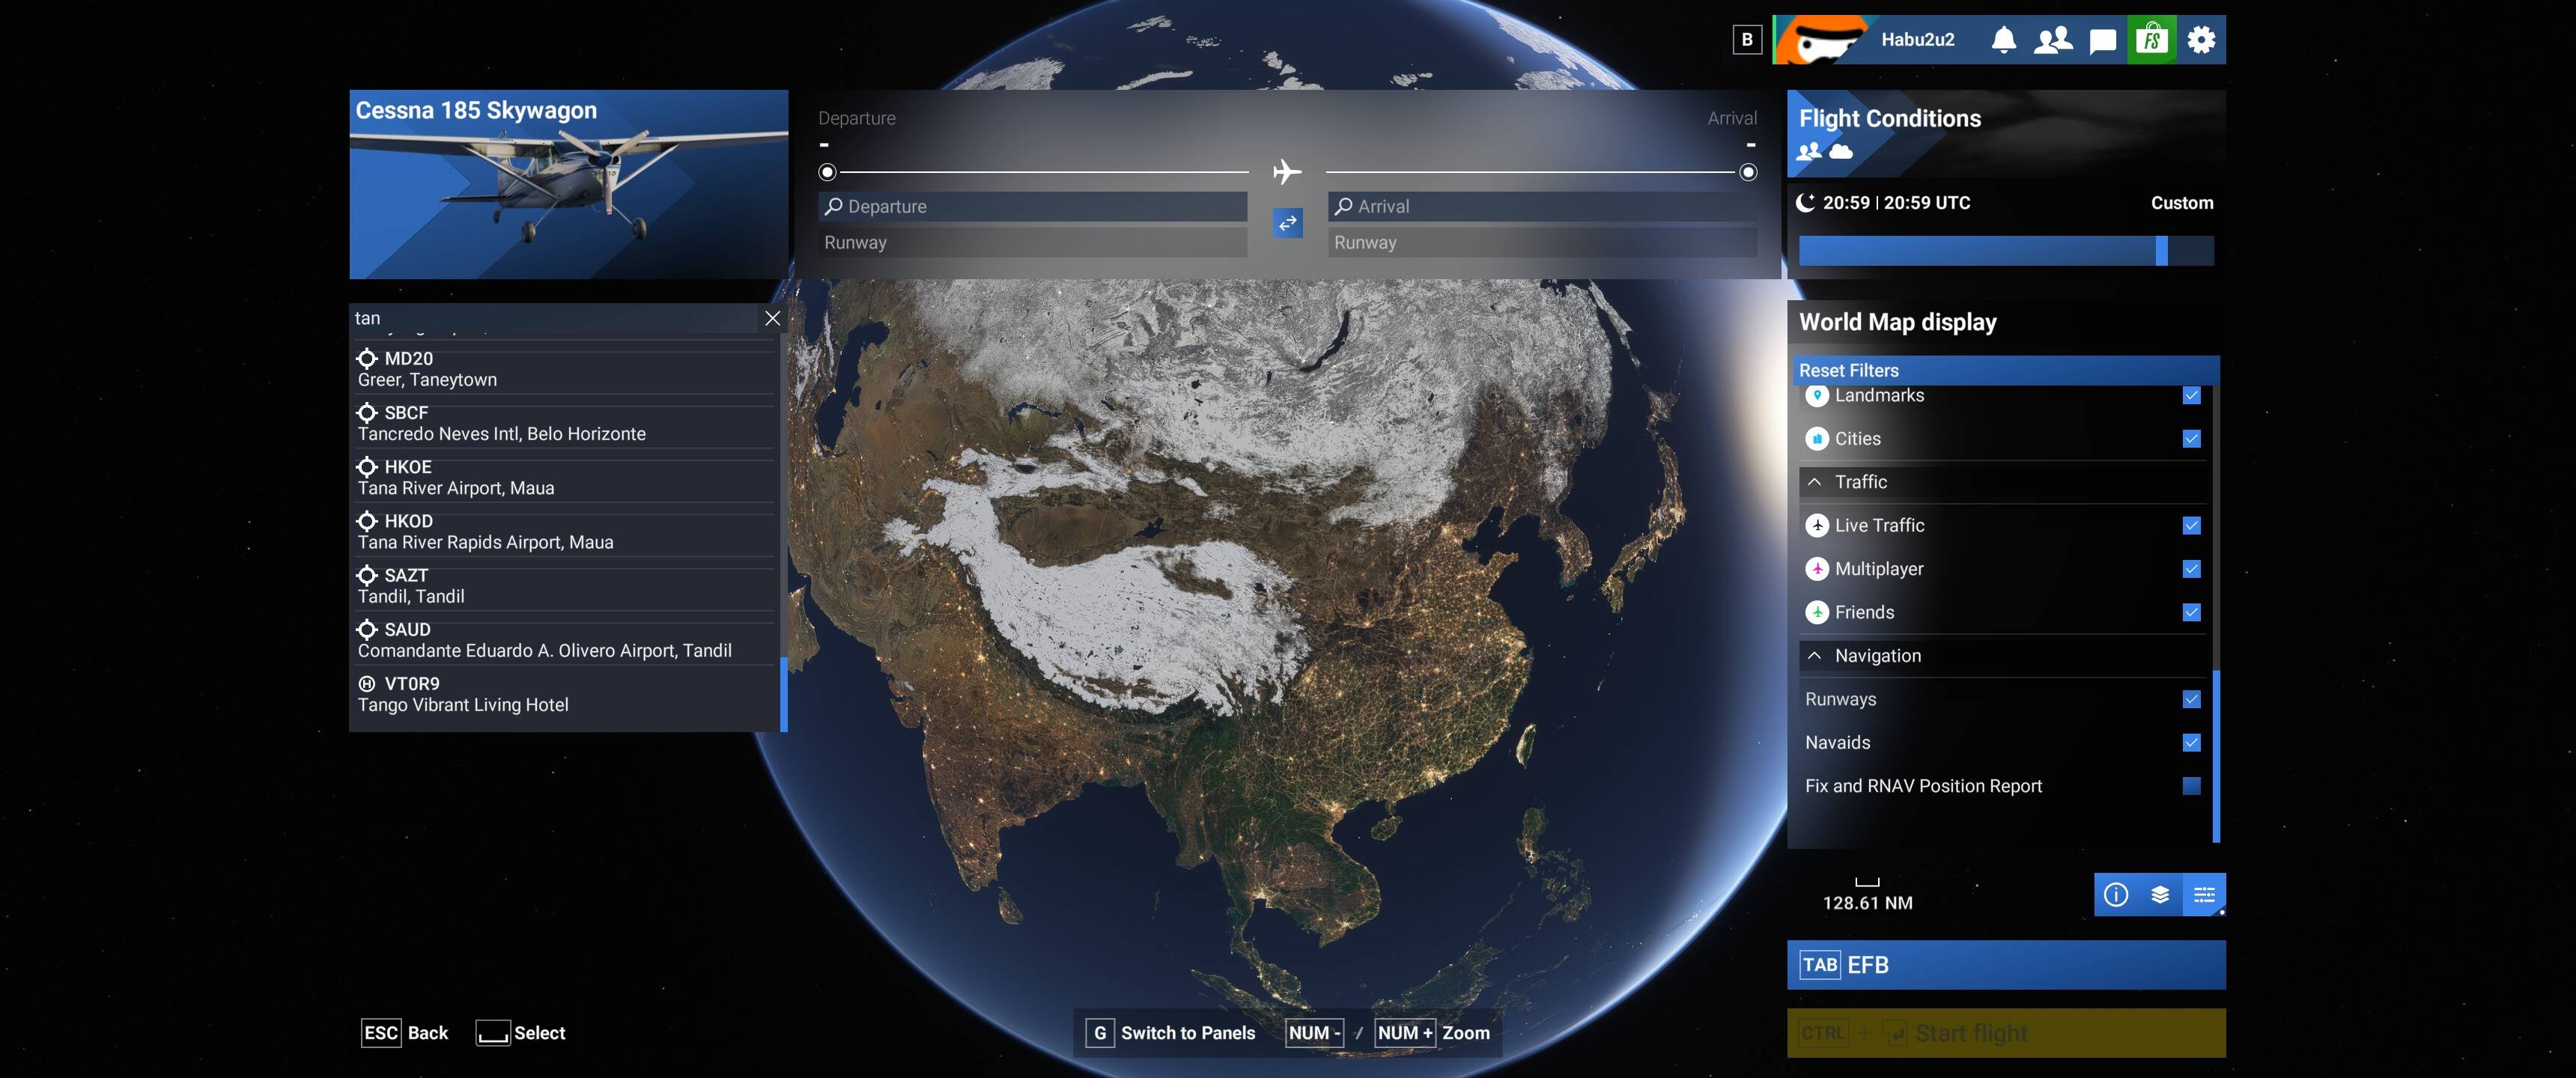Disable the Live Traffic checkbox
Screen dimensions: 2576x1078
(x=2191, y=526)
